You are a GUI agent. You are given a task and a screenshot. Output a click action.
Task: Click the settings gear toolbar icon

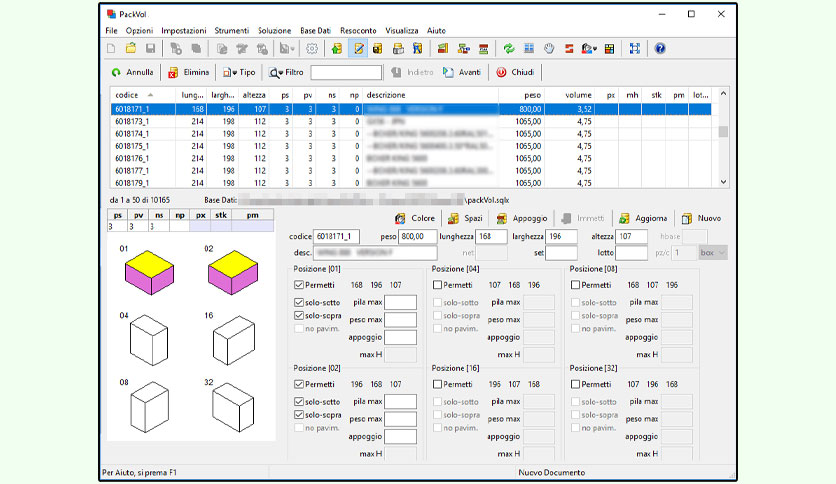(x=312, y=49)
